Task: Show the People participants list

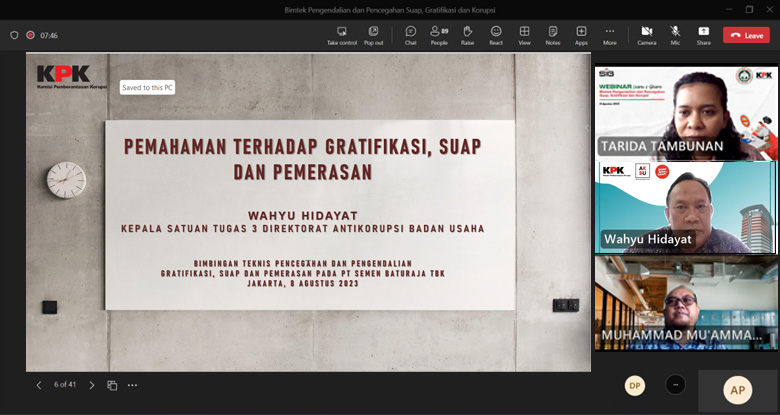Action: (438, 35)
